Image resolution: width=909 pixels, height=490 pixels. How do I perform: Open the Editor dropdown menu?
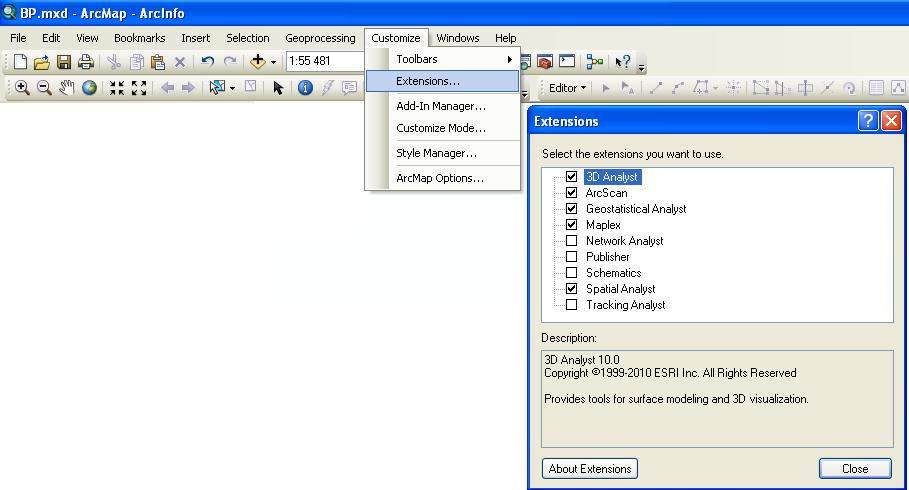click(x=568, y=88)
